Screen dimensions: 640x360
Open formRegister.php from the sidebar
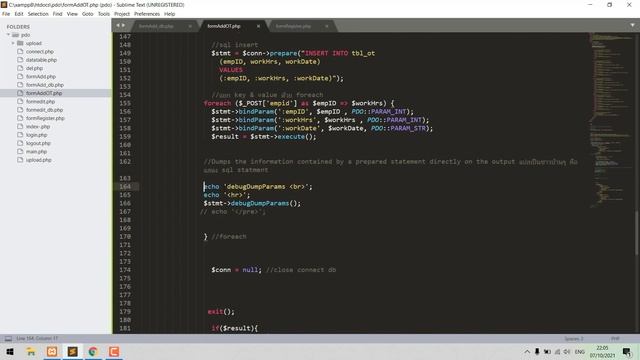click(45, 118)
